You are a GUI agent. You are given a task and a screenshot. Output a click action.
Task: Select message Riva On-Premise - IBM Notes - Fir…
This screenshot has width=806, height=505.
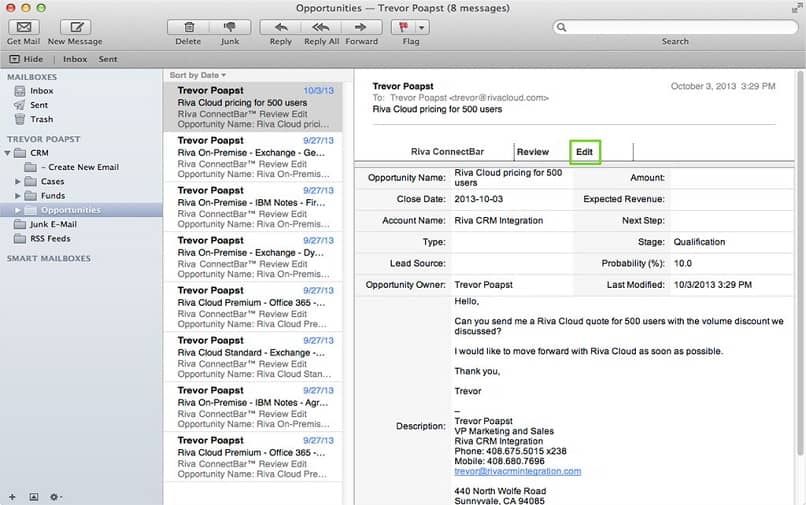click(253, 207)
